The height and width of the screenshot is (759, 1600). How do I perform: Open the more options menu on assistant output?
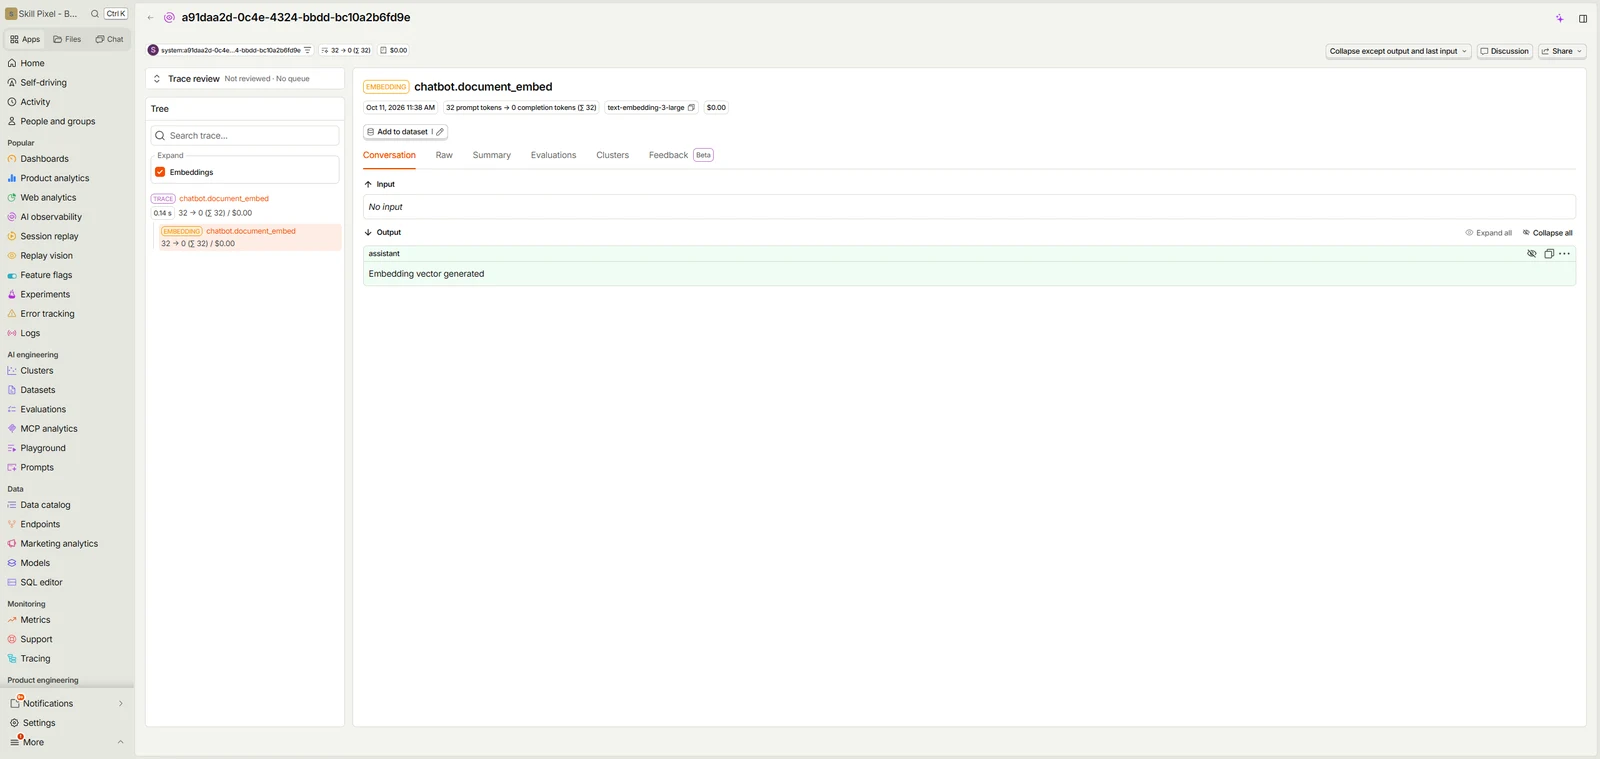[x=1565, y=254]
